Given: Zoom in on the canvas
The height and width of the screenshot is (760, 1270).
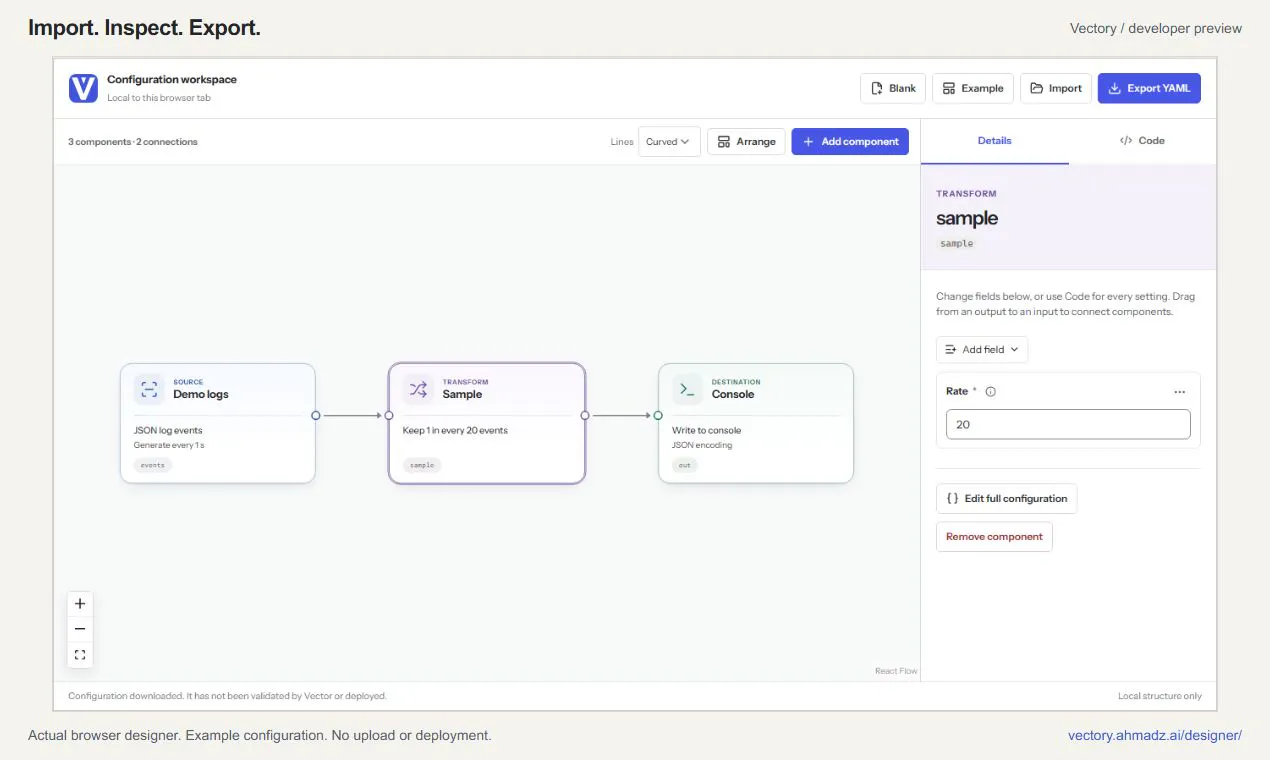Looking at the screenshot, I should point(80,604).
